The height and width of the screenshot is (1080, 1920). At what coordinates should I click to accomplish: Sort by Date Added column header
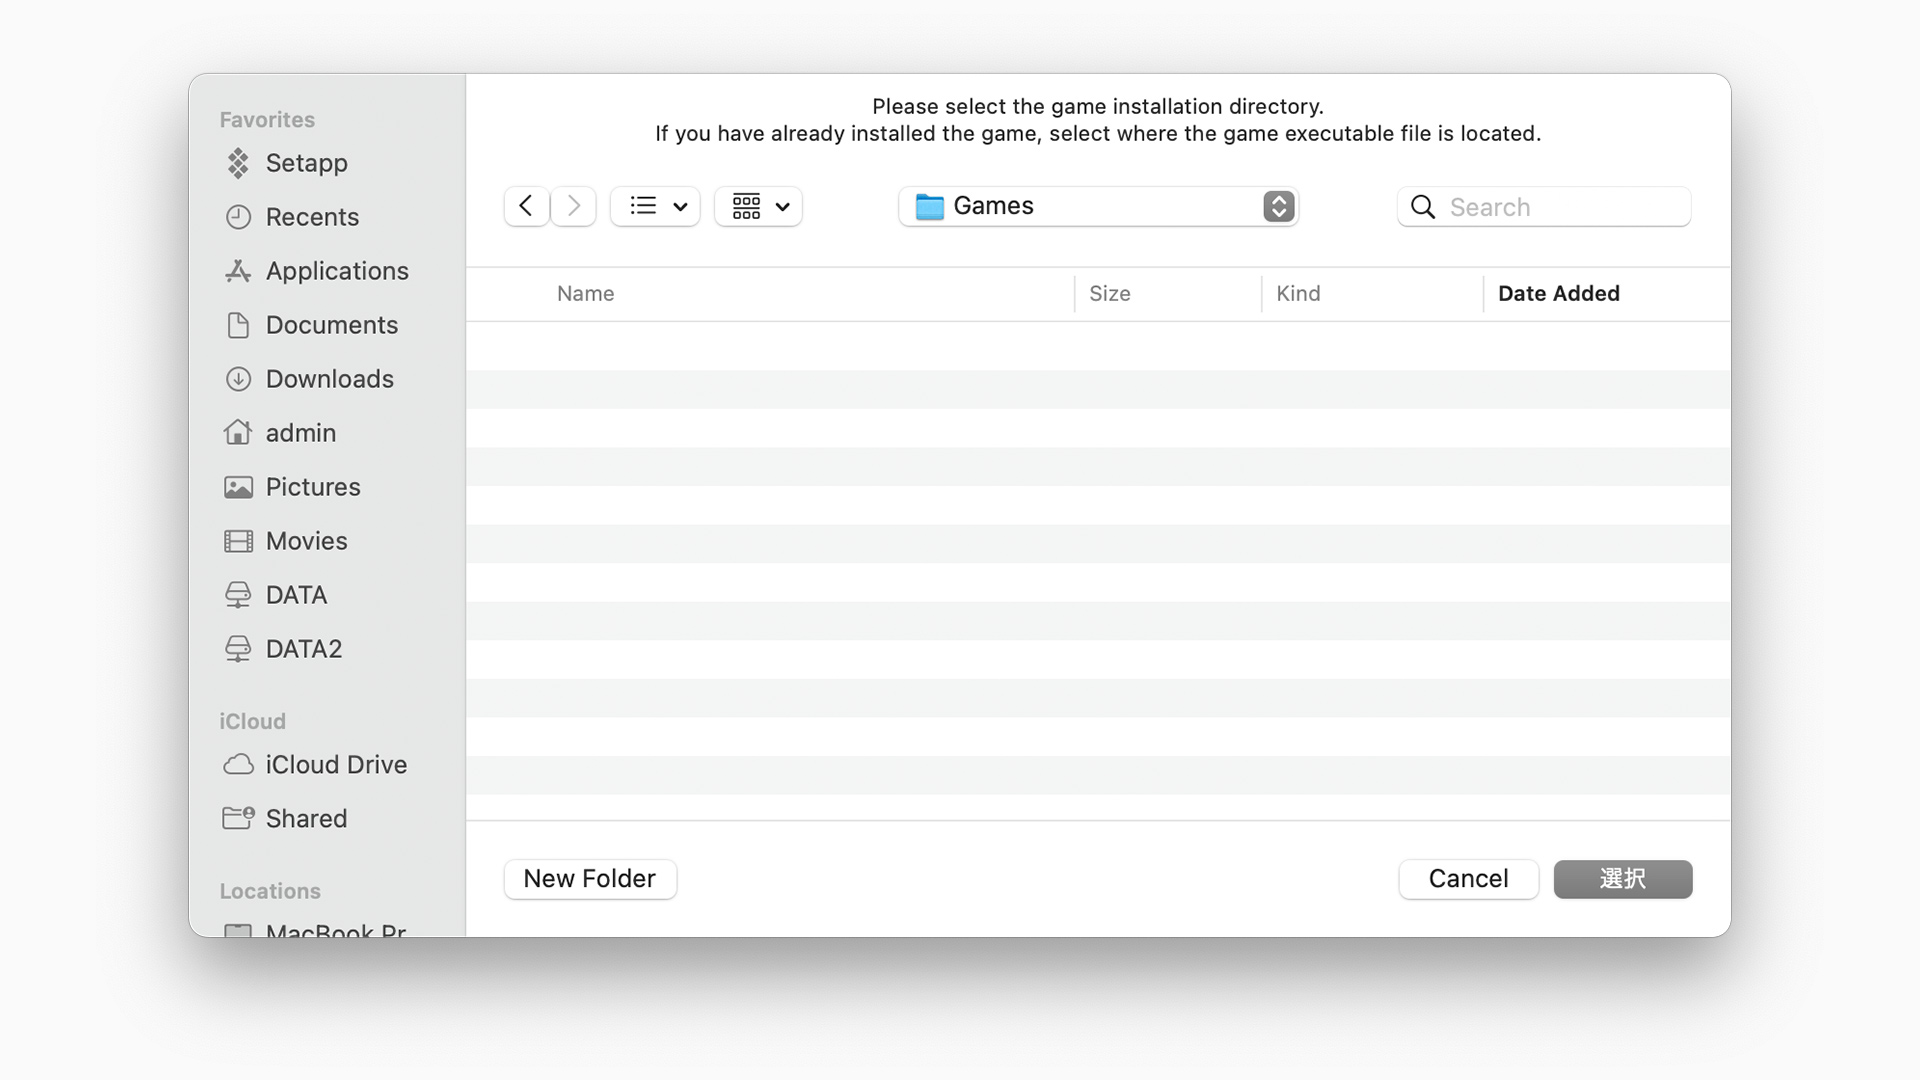(1558, 294)
